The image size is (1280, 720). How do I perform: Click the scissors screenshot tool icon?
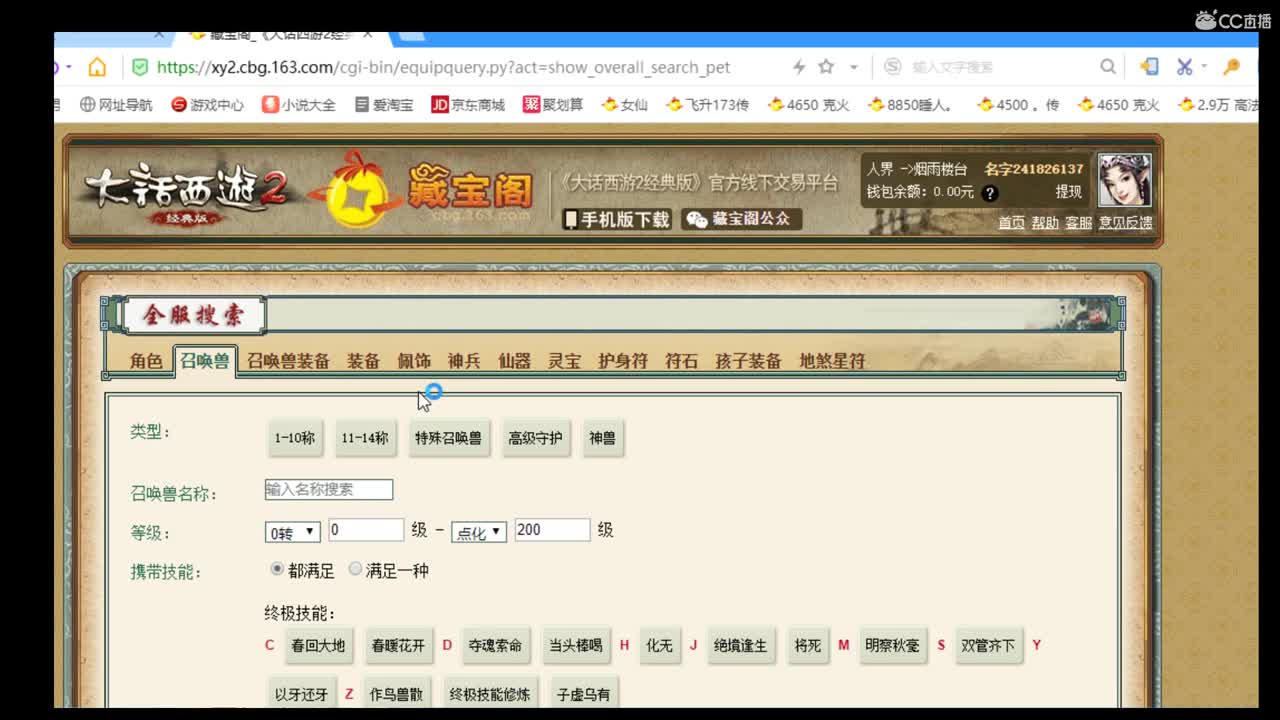point(1185,67)
